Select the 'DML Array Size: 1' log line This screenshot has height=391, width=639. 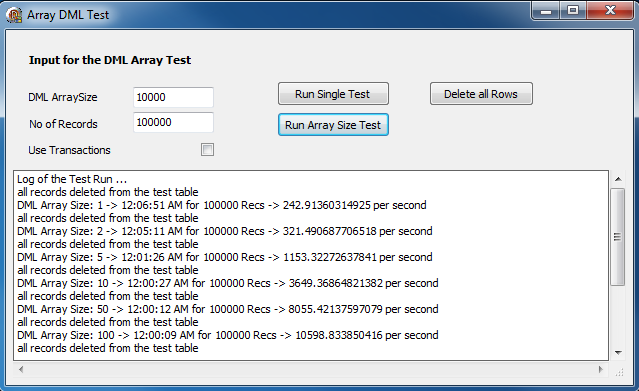(222, 205)
